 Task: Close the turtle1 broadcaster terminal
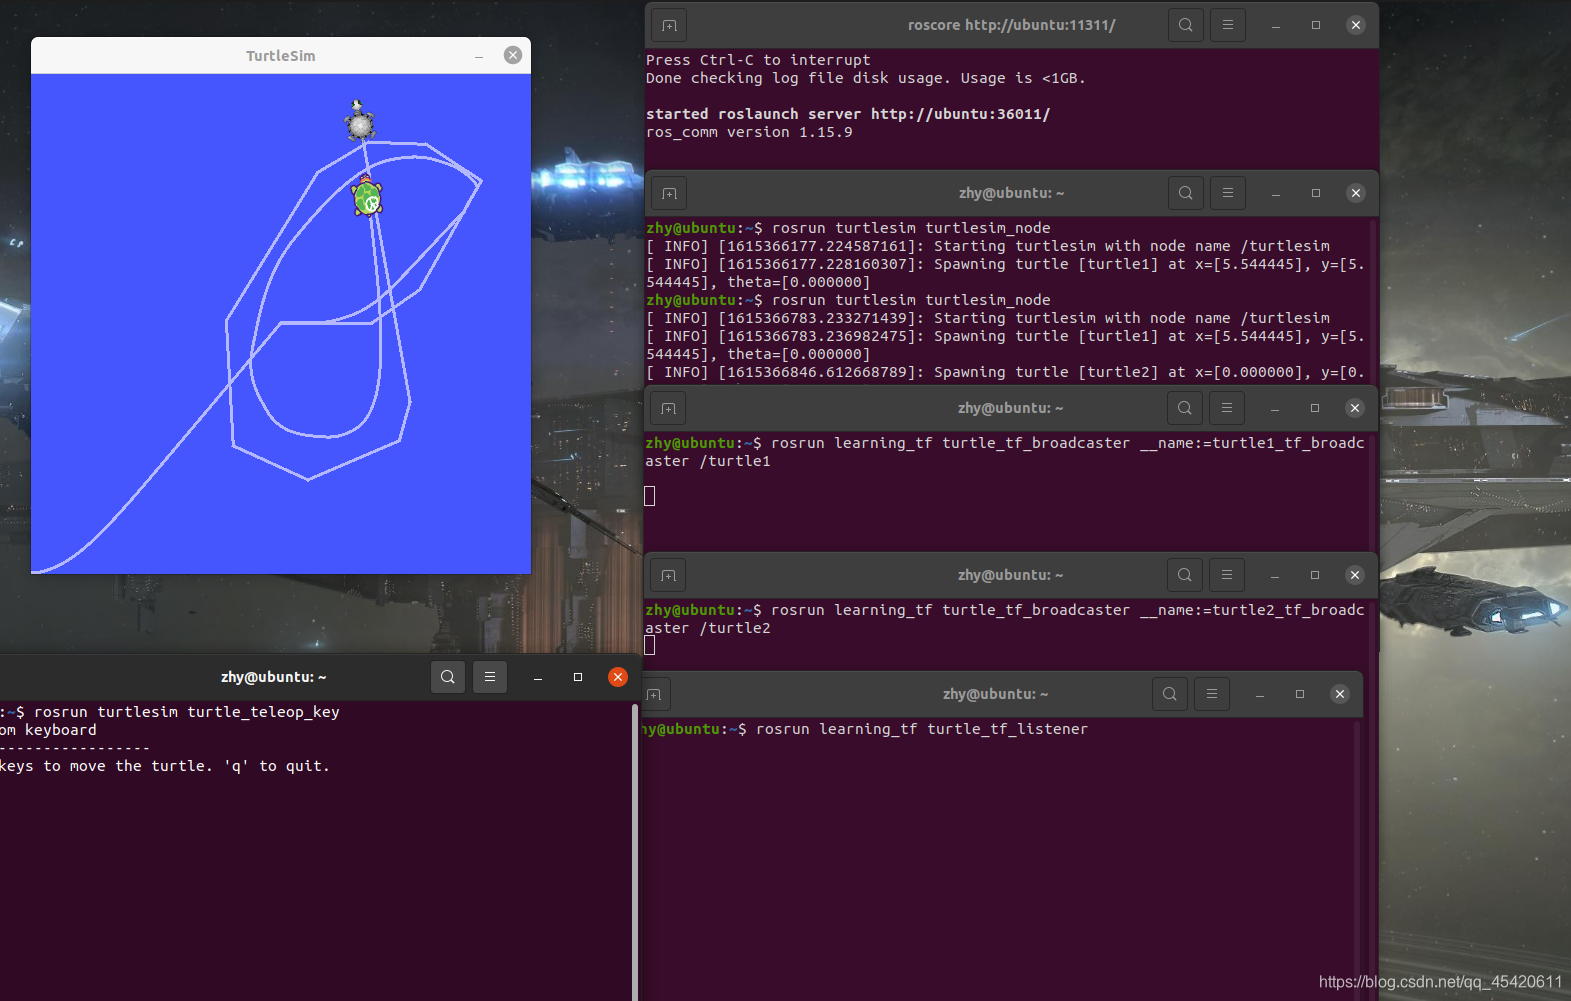pyautogui.click(x=1355, y=408)
